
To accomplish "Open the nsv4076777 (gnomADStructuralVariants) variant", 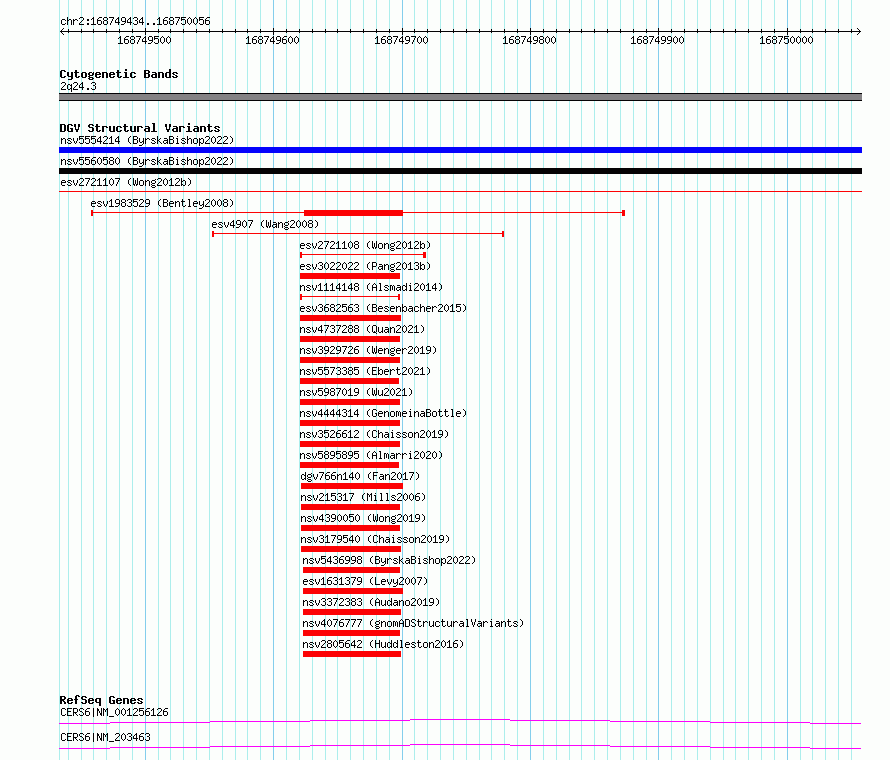I will (413, 623).
